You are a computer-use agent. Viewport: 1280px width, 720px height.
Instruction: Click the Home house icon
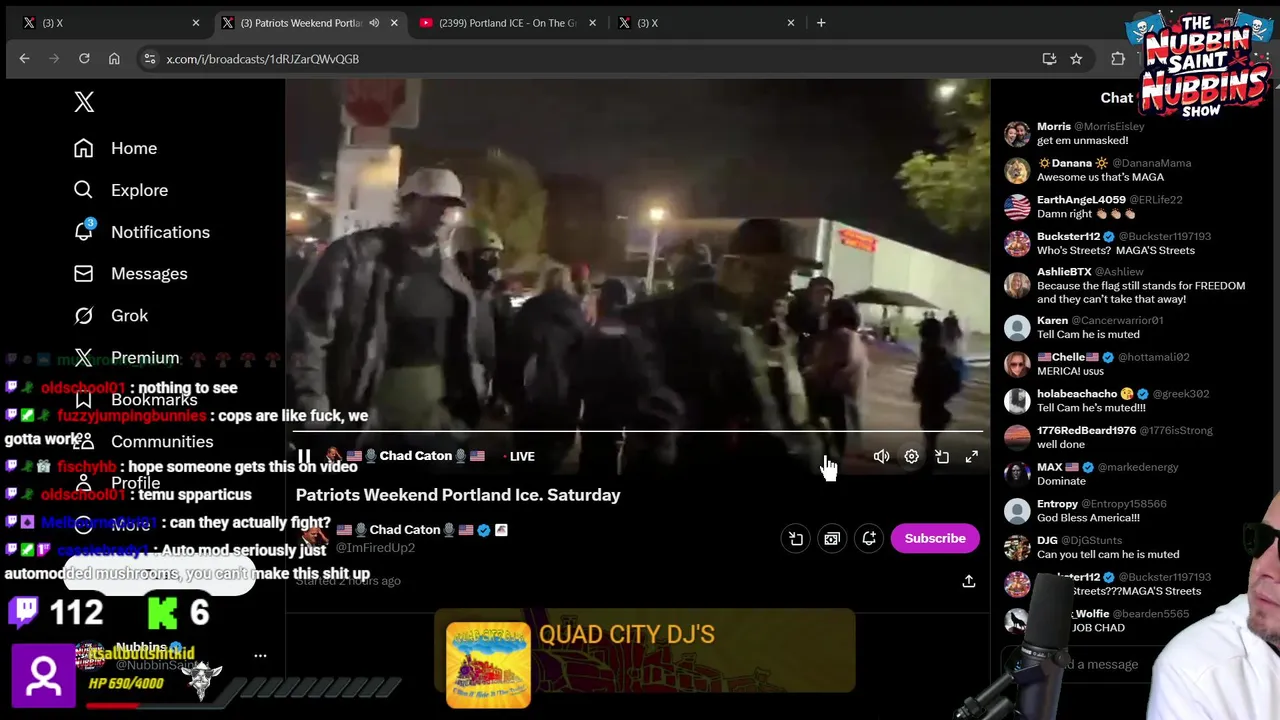coord(84,148)
